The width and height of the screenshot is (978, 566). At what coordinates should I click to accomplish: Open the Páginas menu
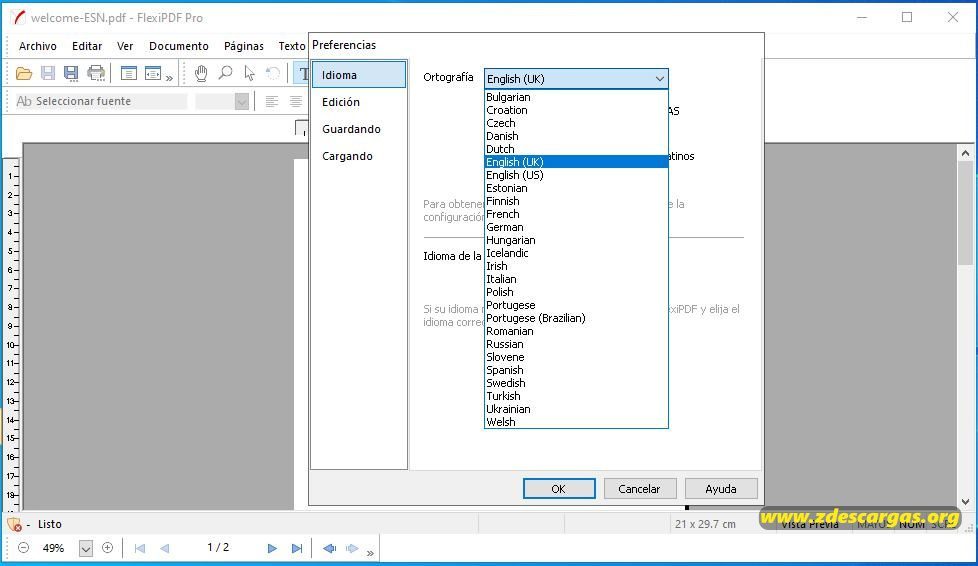click(x=243, y=46)
